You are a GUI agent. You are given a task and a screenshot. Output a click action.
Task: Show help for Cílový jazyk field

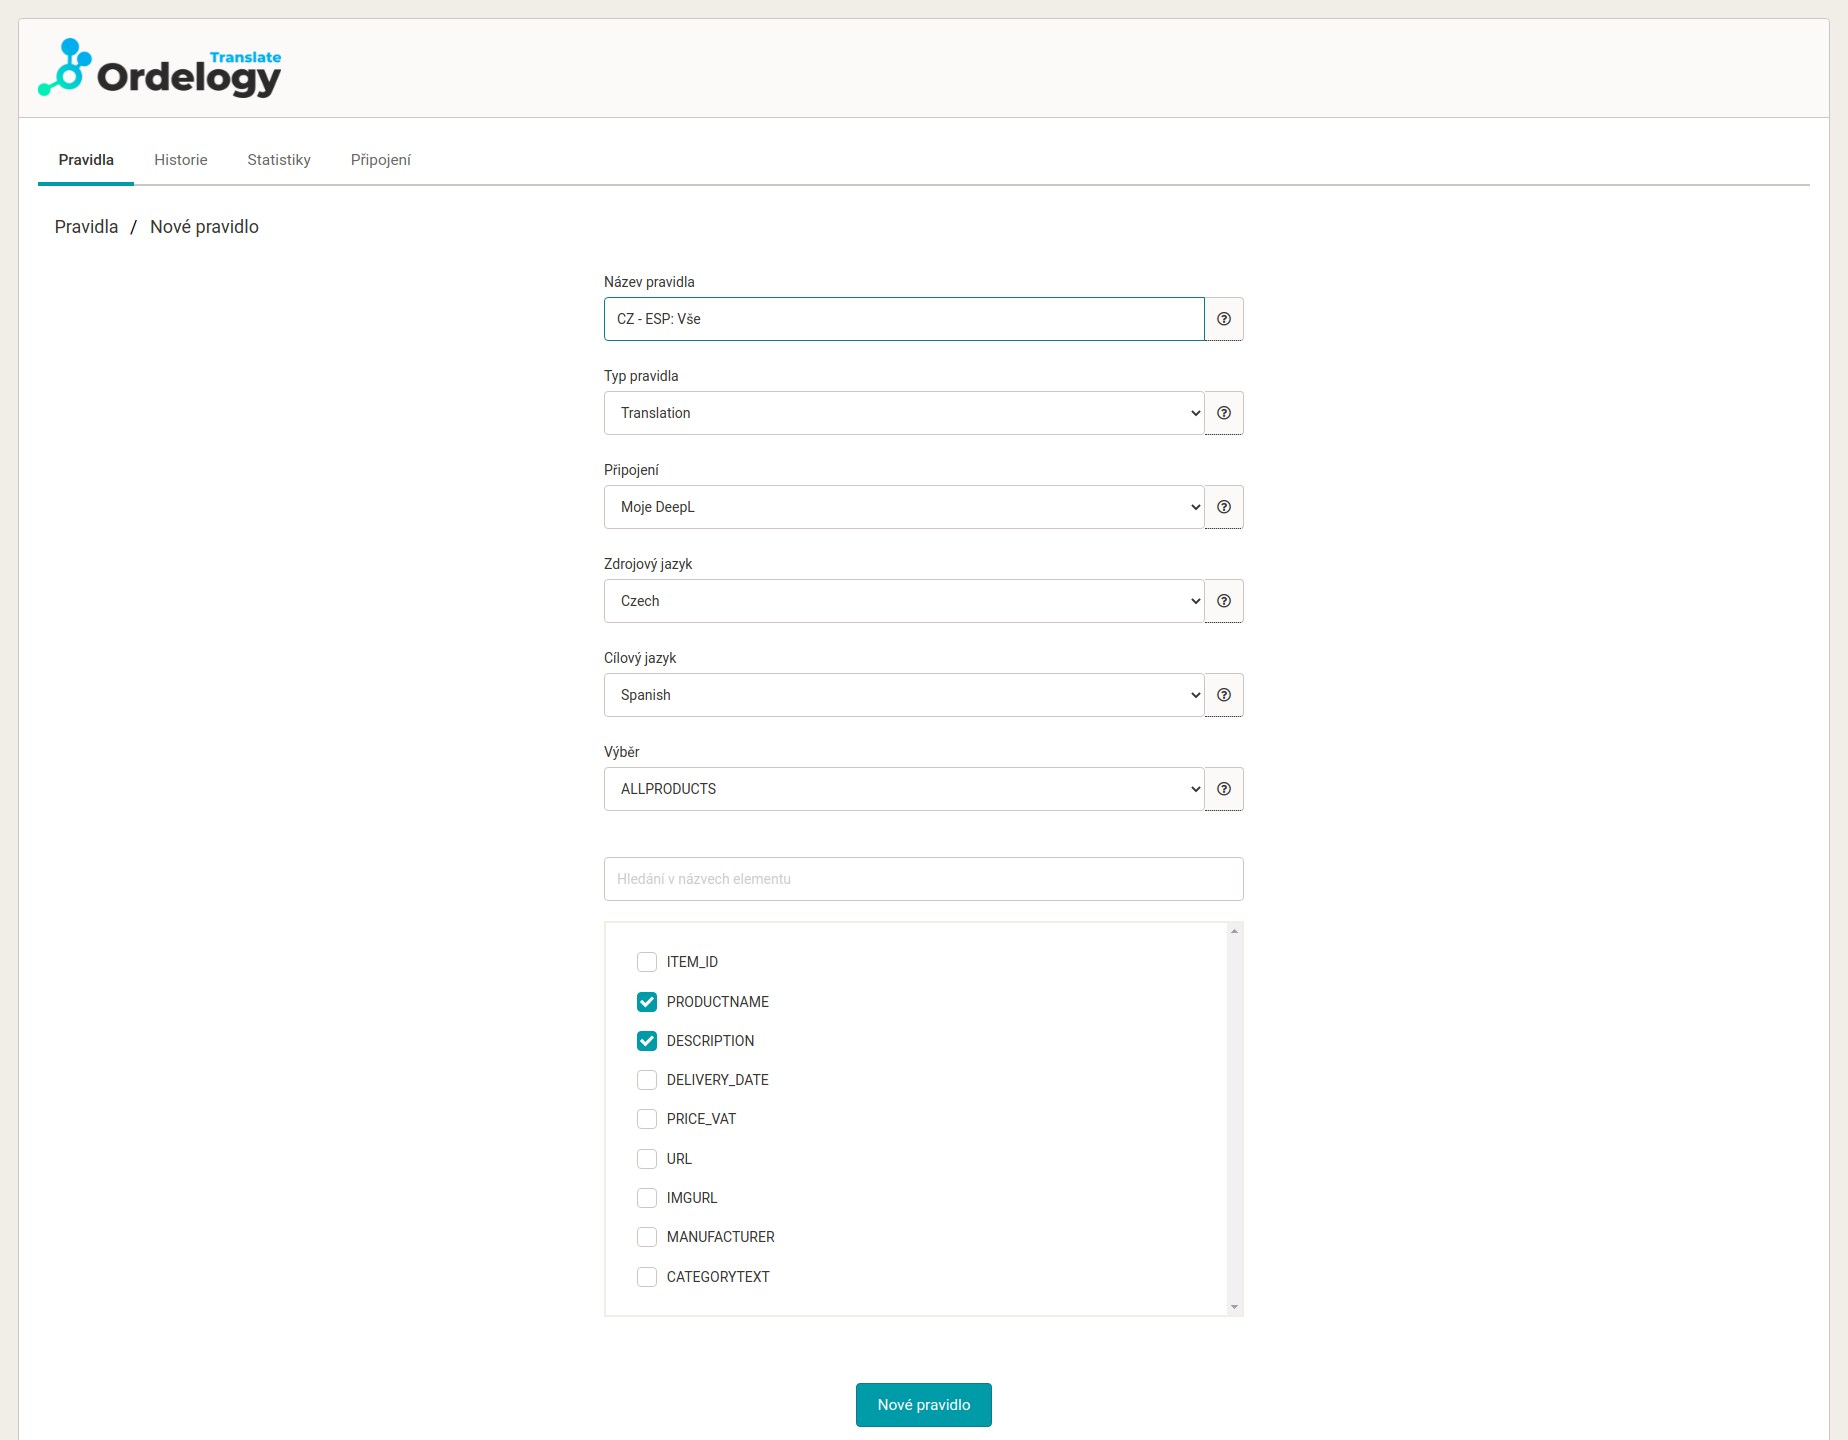click(x=1223, y=695)
